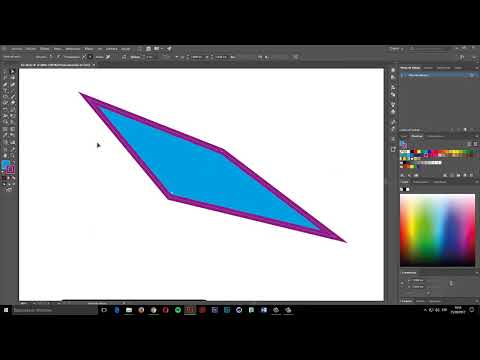Select the Direct Selection white arrow tool
This screenshot has height=360, width=480.
pos(13,71)
